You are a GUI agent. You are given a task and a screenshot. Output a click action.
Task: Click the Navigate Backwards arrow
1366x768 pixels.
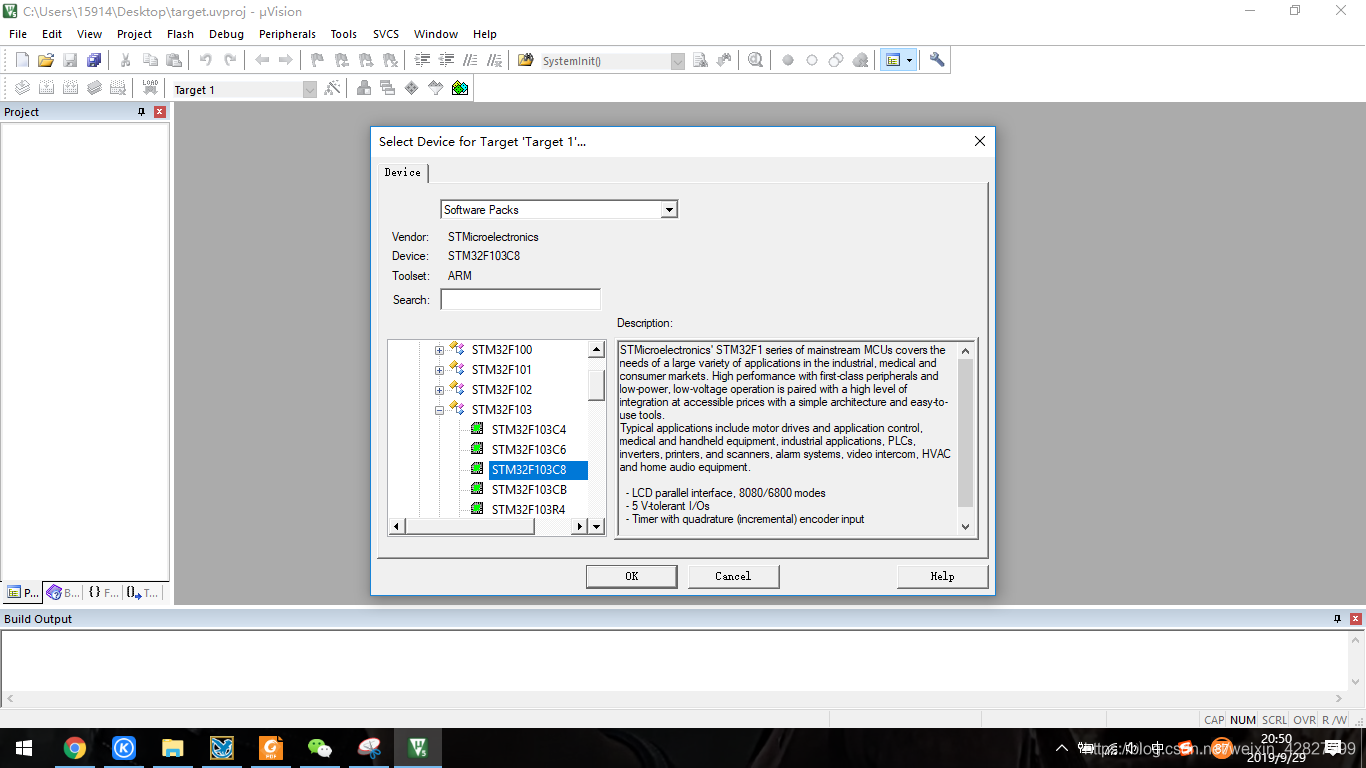pos(262,60)
